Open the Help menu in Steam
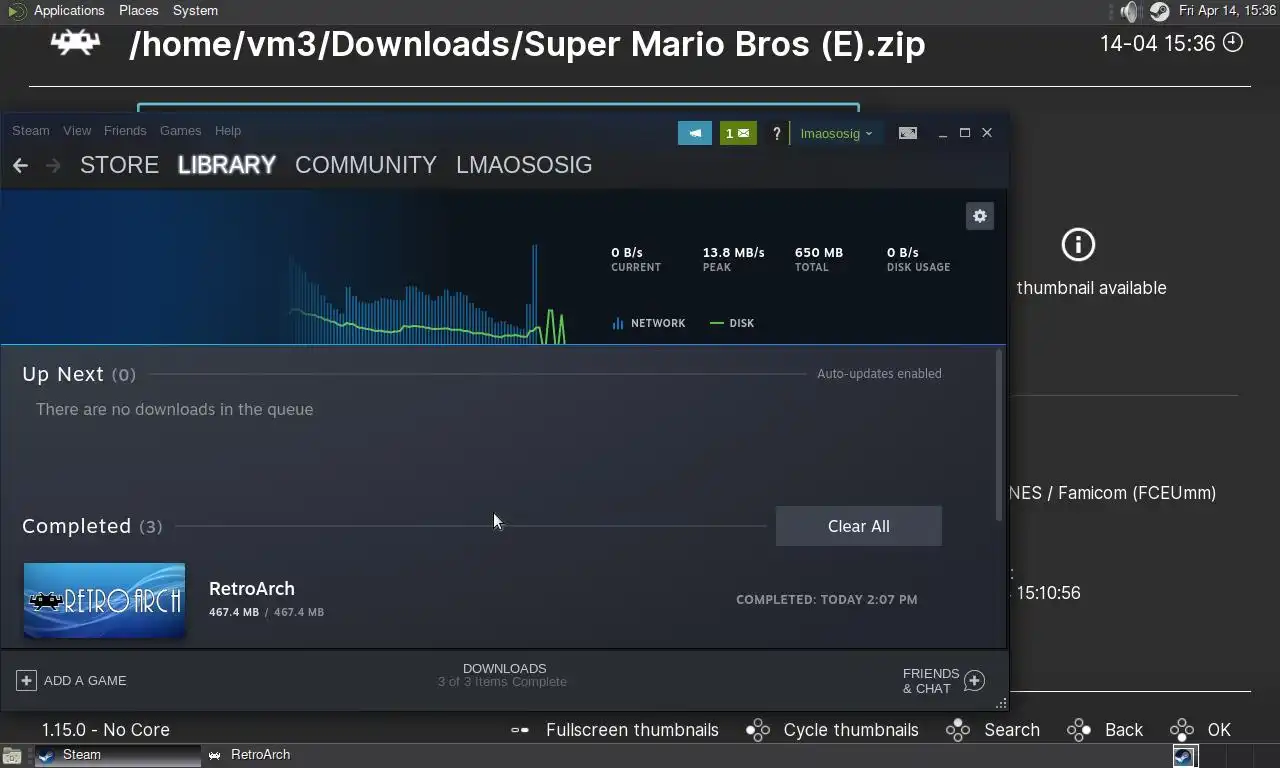The width and height of the screenshot is (1280, 768). [x=228, y=131]
